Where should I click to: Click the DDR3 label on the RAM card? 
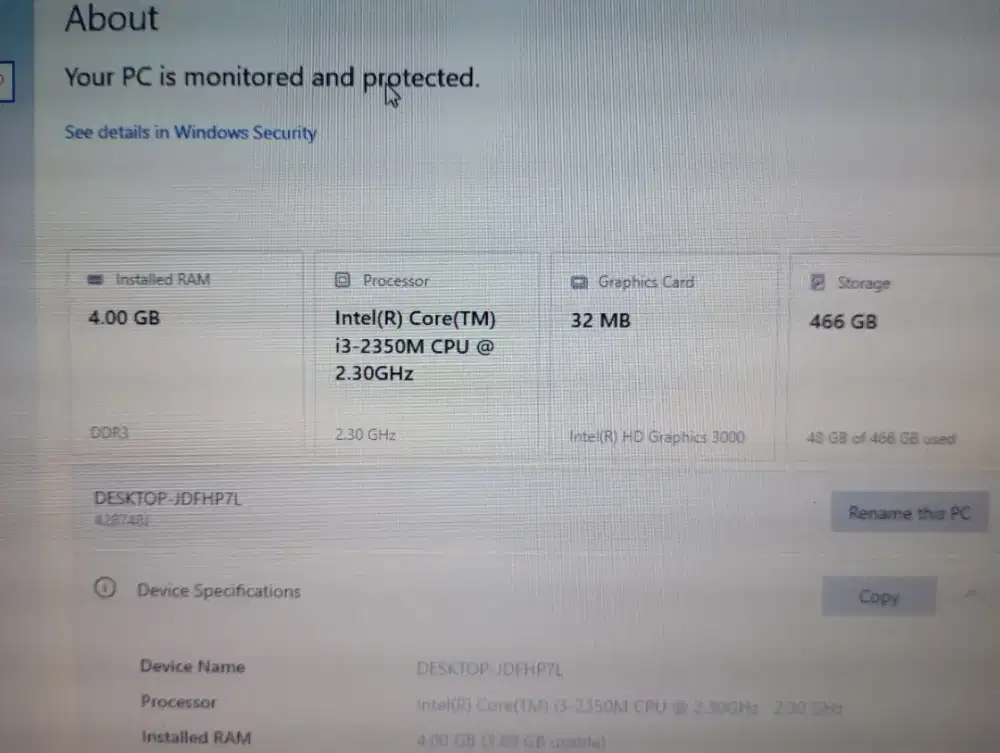108,432
